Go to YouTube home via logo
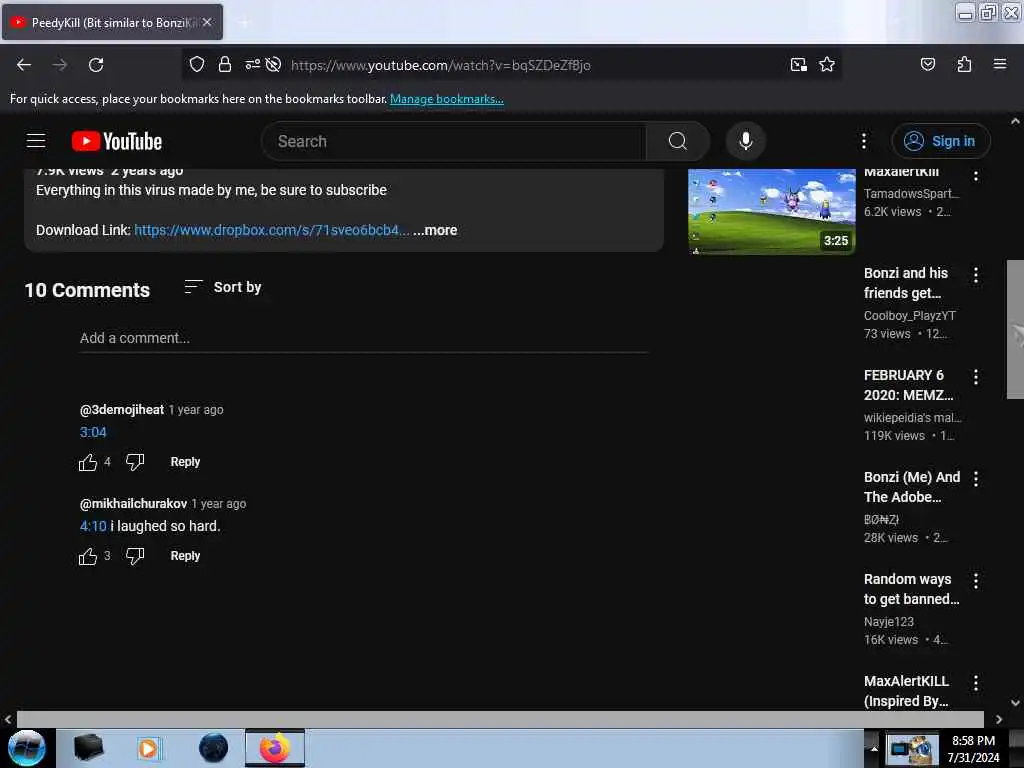Screen dimensions: 1024x768 click(117, 141)
